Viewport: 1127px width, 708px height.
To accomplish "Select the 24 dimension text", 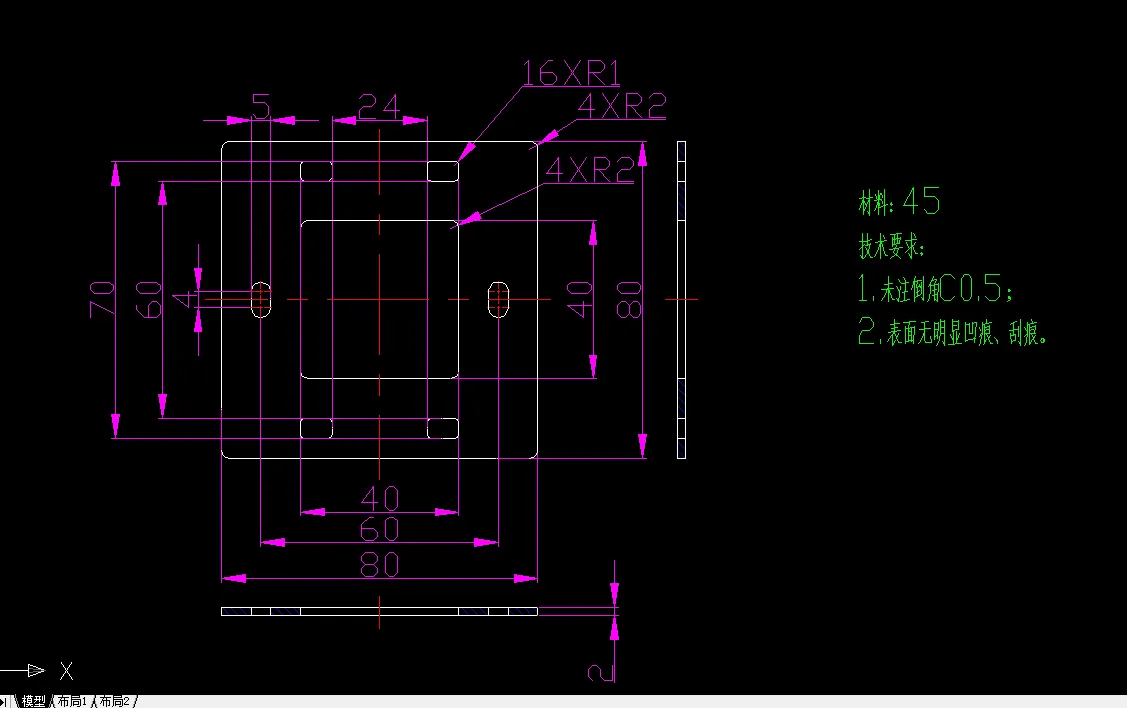I will (x=379, y=106).
